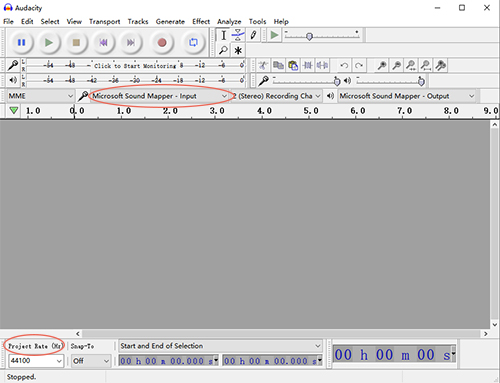500x383 pixels.
Task: Start recording with the Record button
Action: [x=162, y=43]
